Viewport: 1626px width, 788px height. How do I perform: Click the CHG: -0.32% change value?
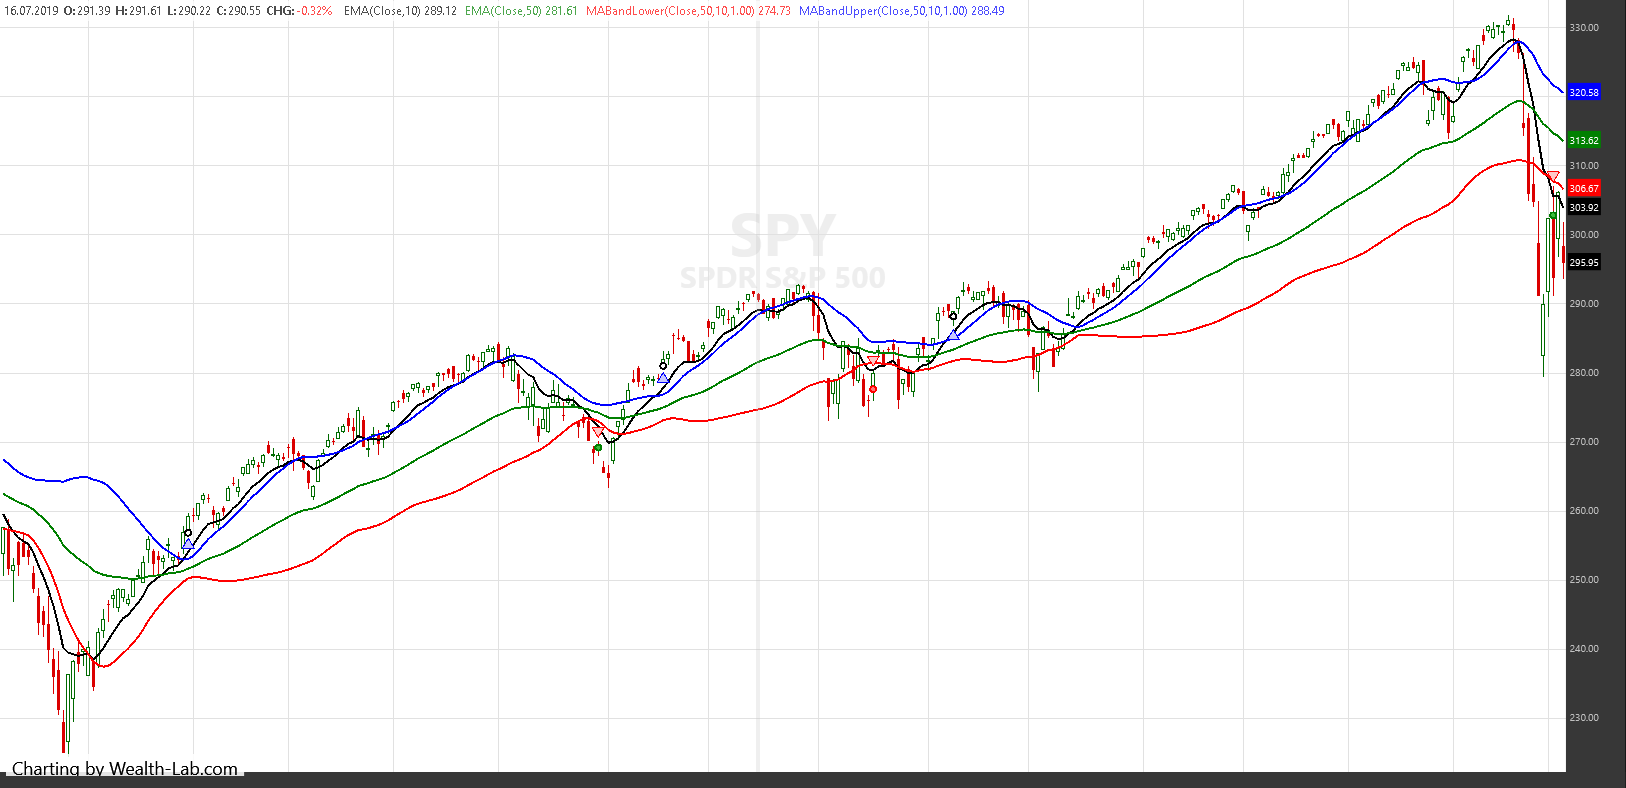pyautogui.click(x=299, y=11)
